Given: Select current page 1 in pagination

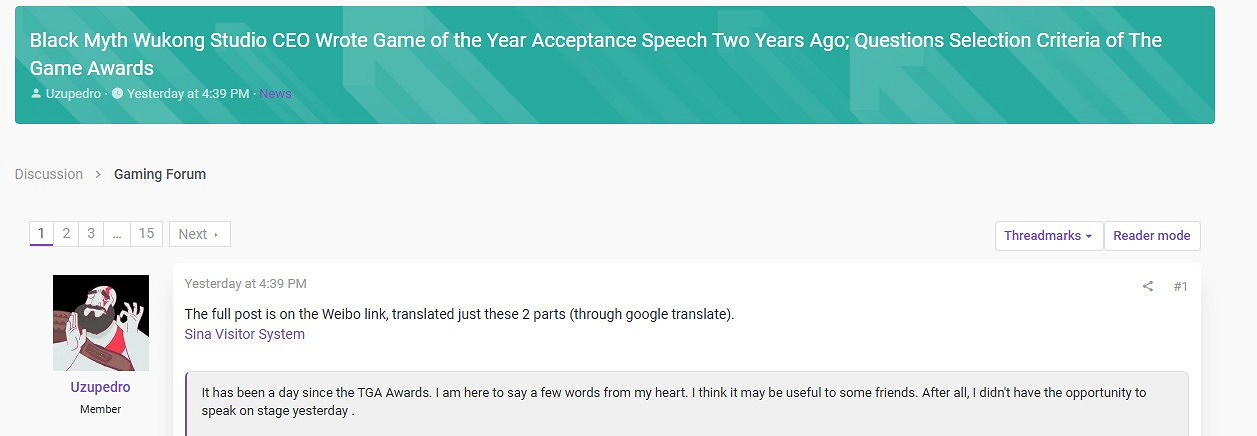Looking at the screenshot, I should [x=41, y=234].
